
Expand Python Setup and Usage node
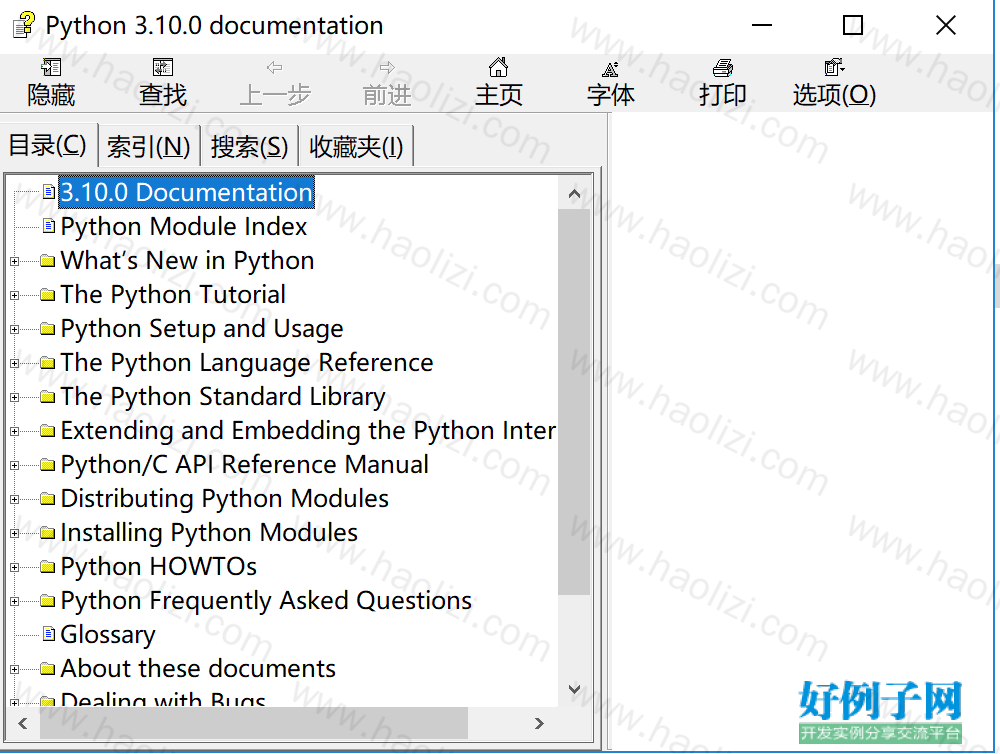click(15, 330)
